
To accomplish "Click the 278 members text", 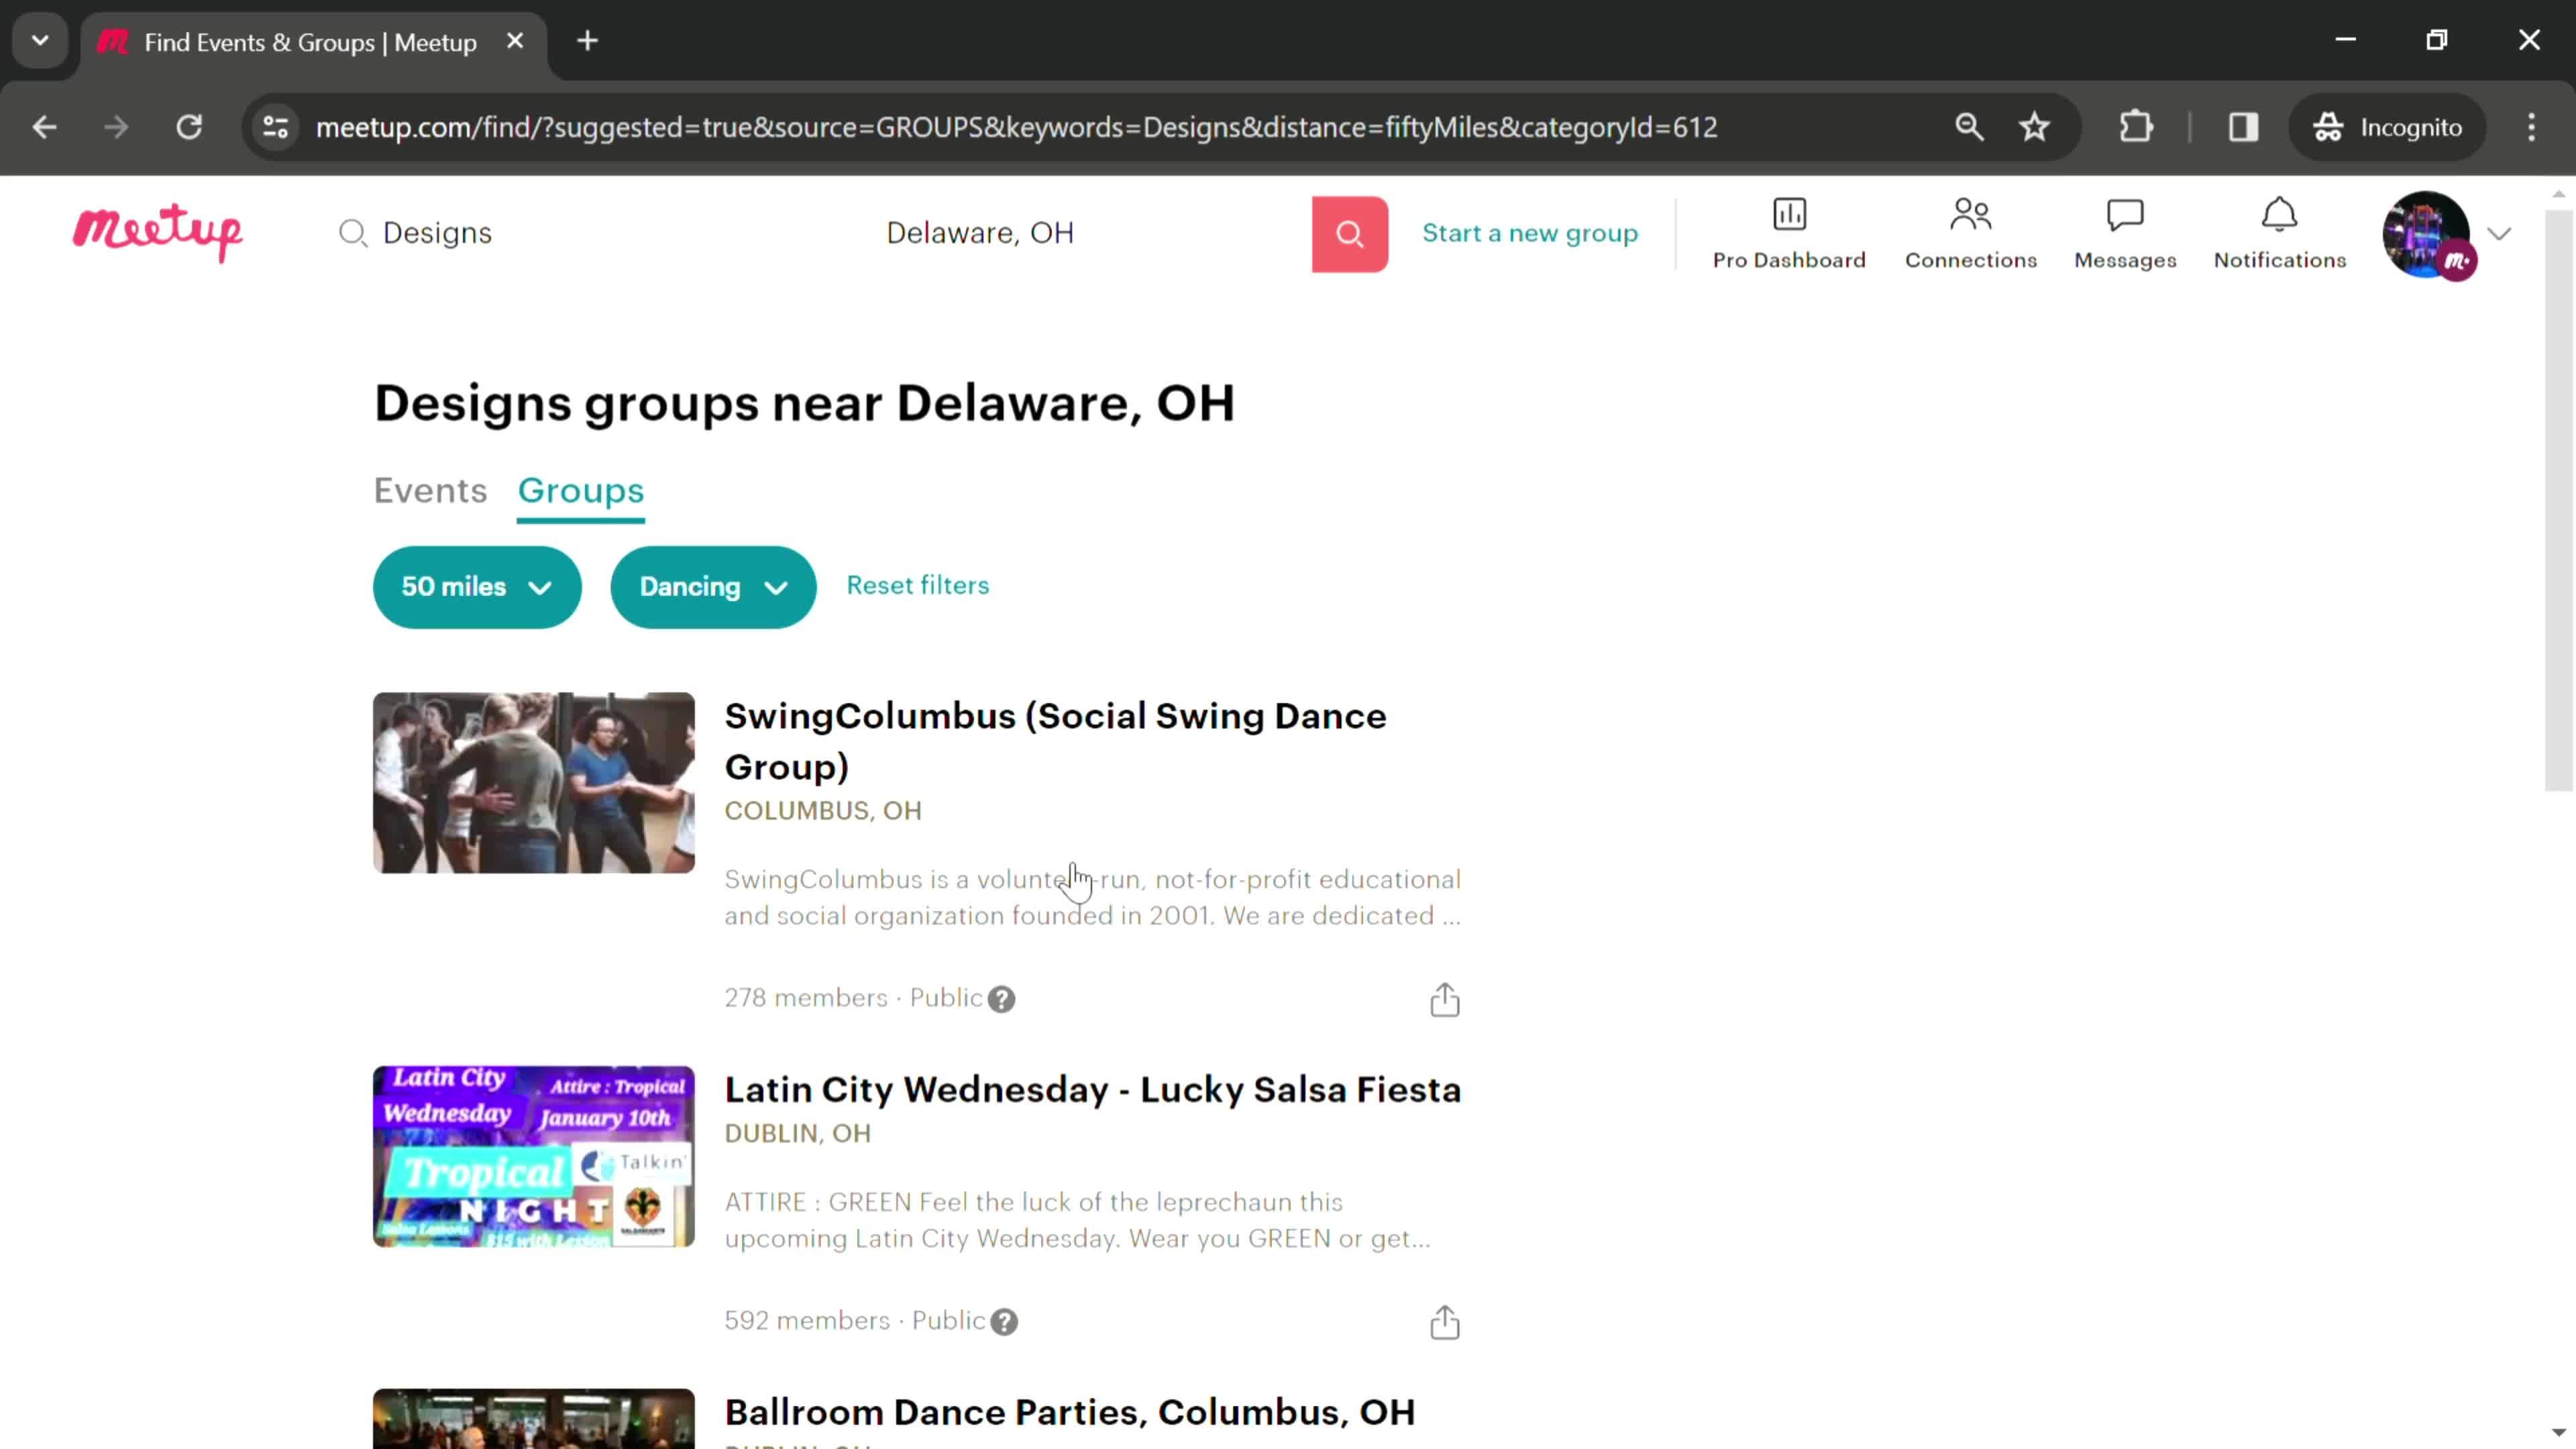I will pyautogui.click(x=806, y=998).
